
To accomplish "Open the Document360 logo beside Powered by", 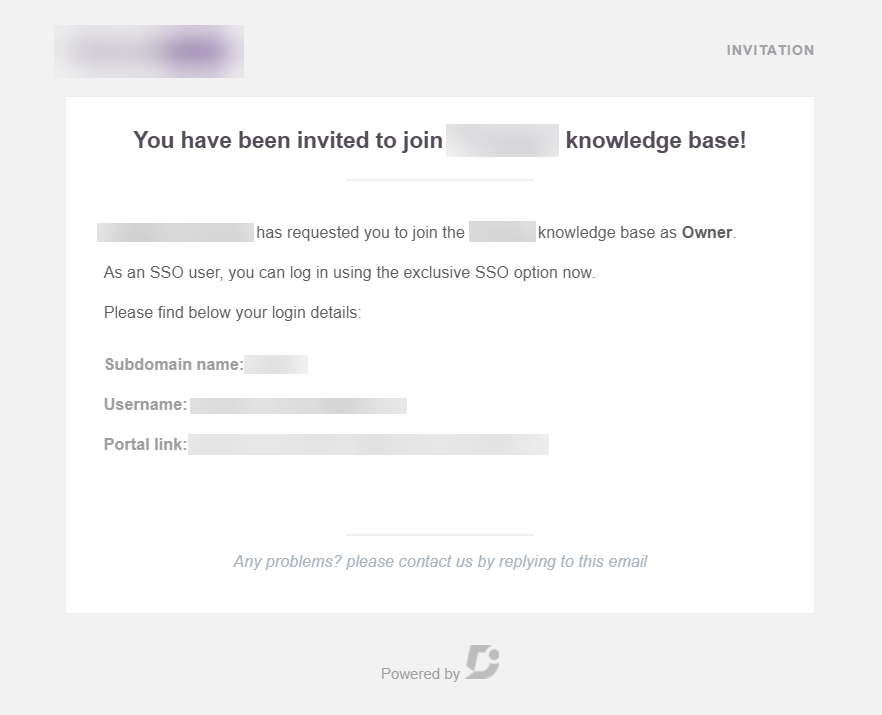I will [482, 662].
